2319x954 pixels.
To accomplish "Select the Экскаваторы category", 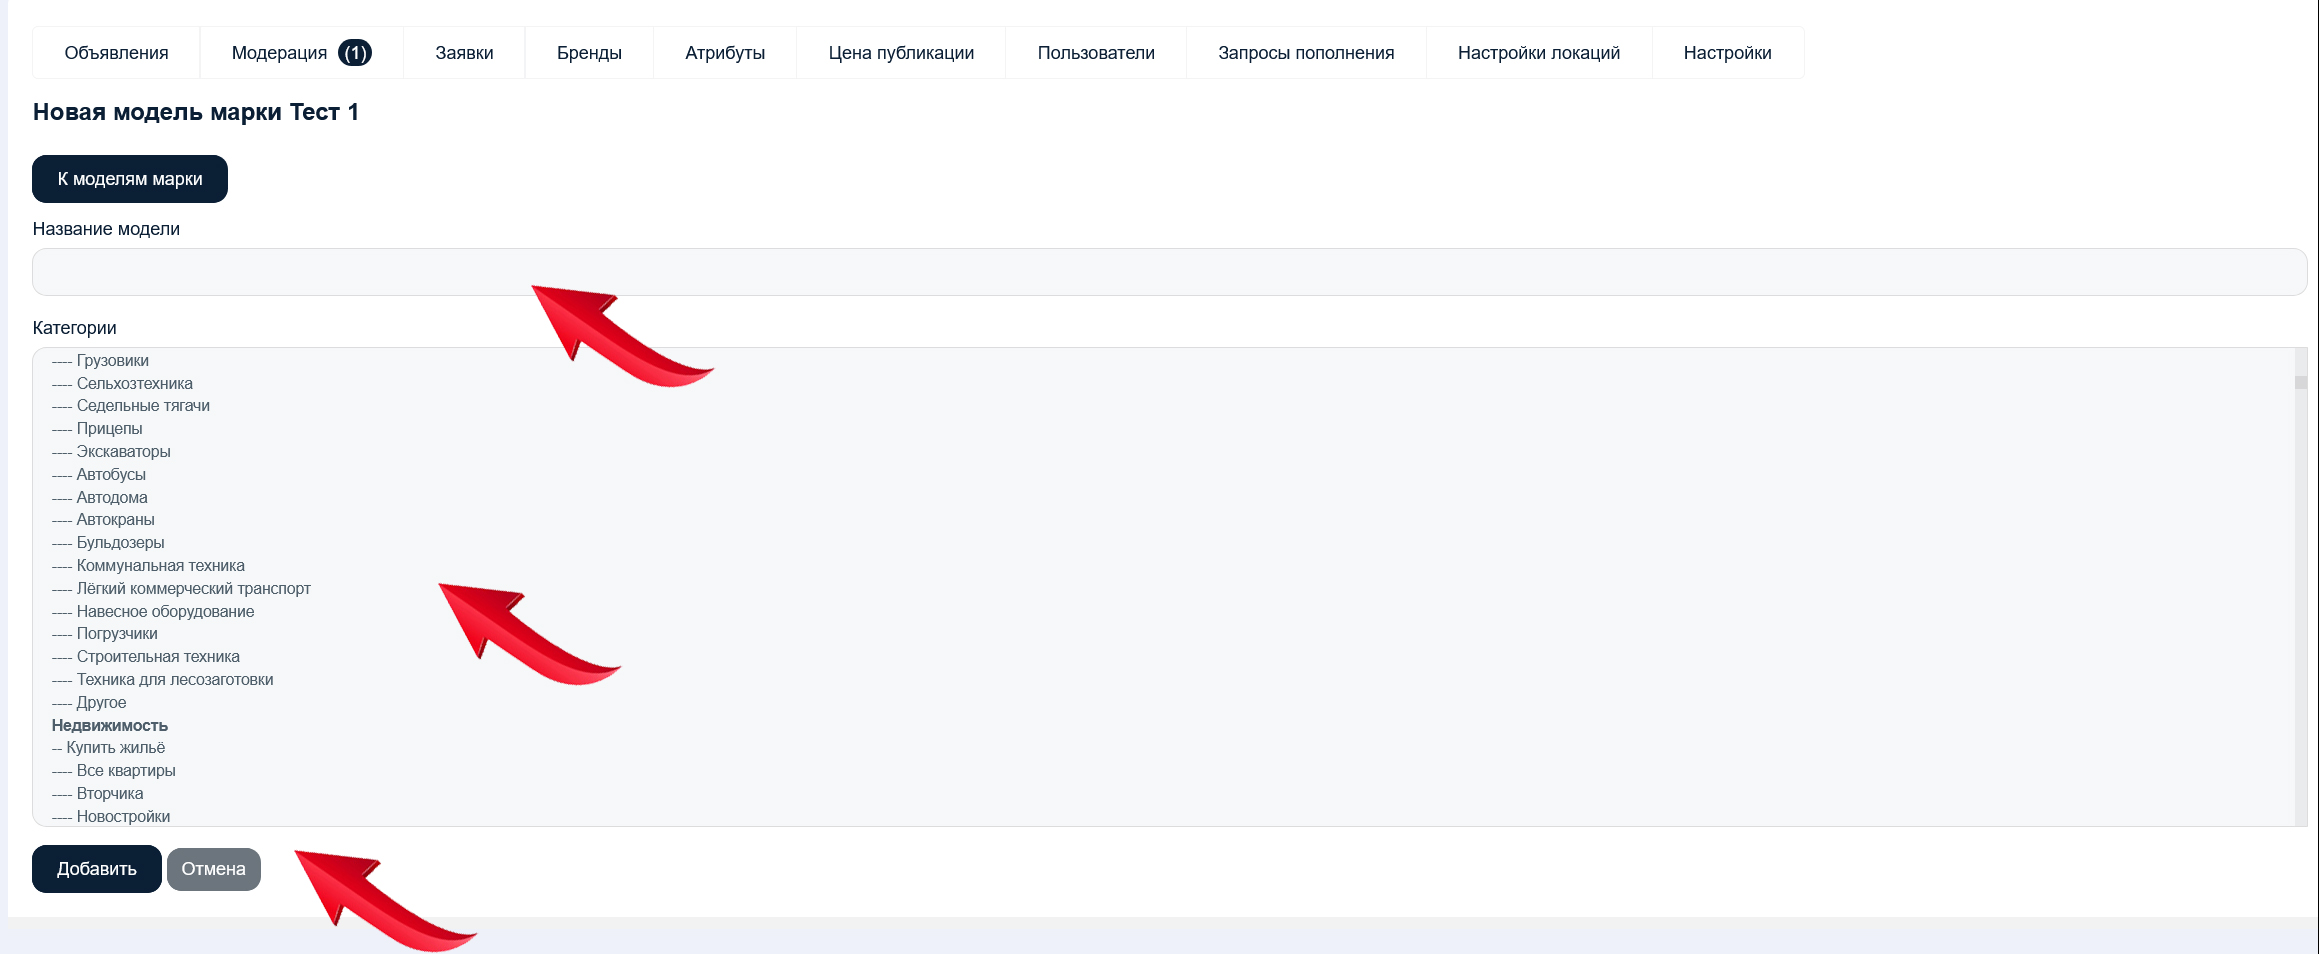I will click(x=123, y=452).
